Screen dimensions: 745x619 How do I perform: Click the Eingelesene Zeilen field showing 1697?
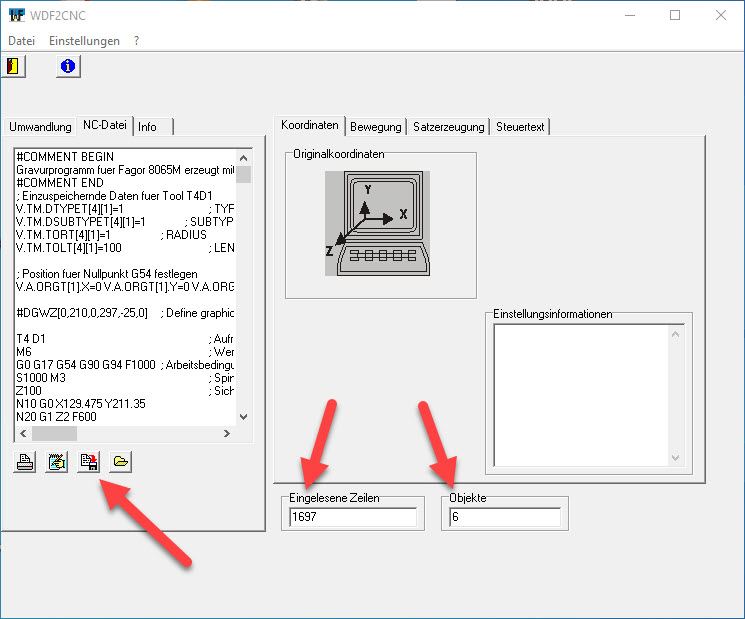pos(353,517)
